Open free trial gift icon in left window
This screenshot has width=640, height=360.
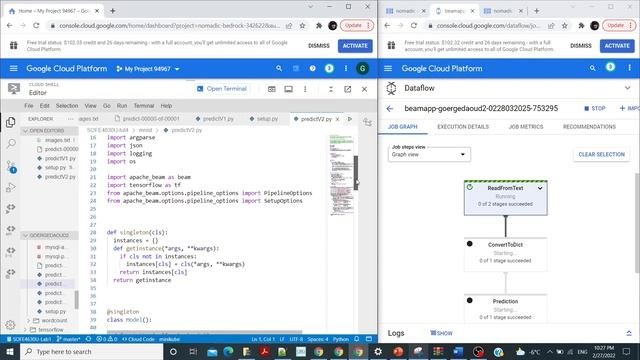(x=13, y=45)
